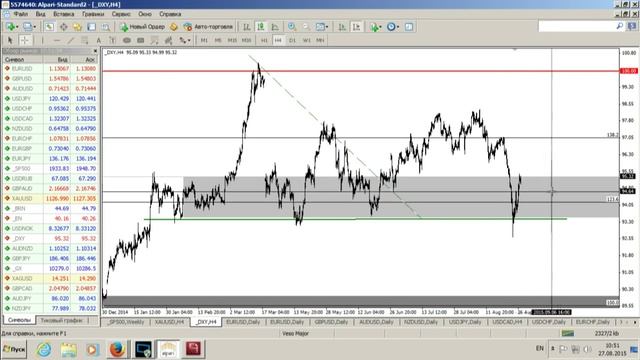
Task: Select the vertical line drawing tool
Action: (42, 40)
